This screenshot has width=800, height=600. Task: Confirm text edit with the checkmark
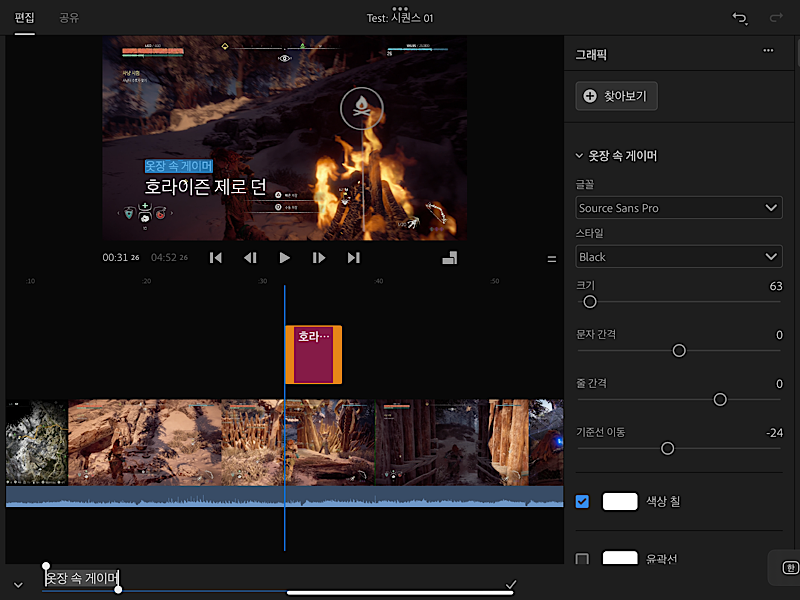click(x=511, y=584)
